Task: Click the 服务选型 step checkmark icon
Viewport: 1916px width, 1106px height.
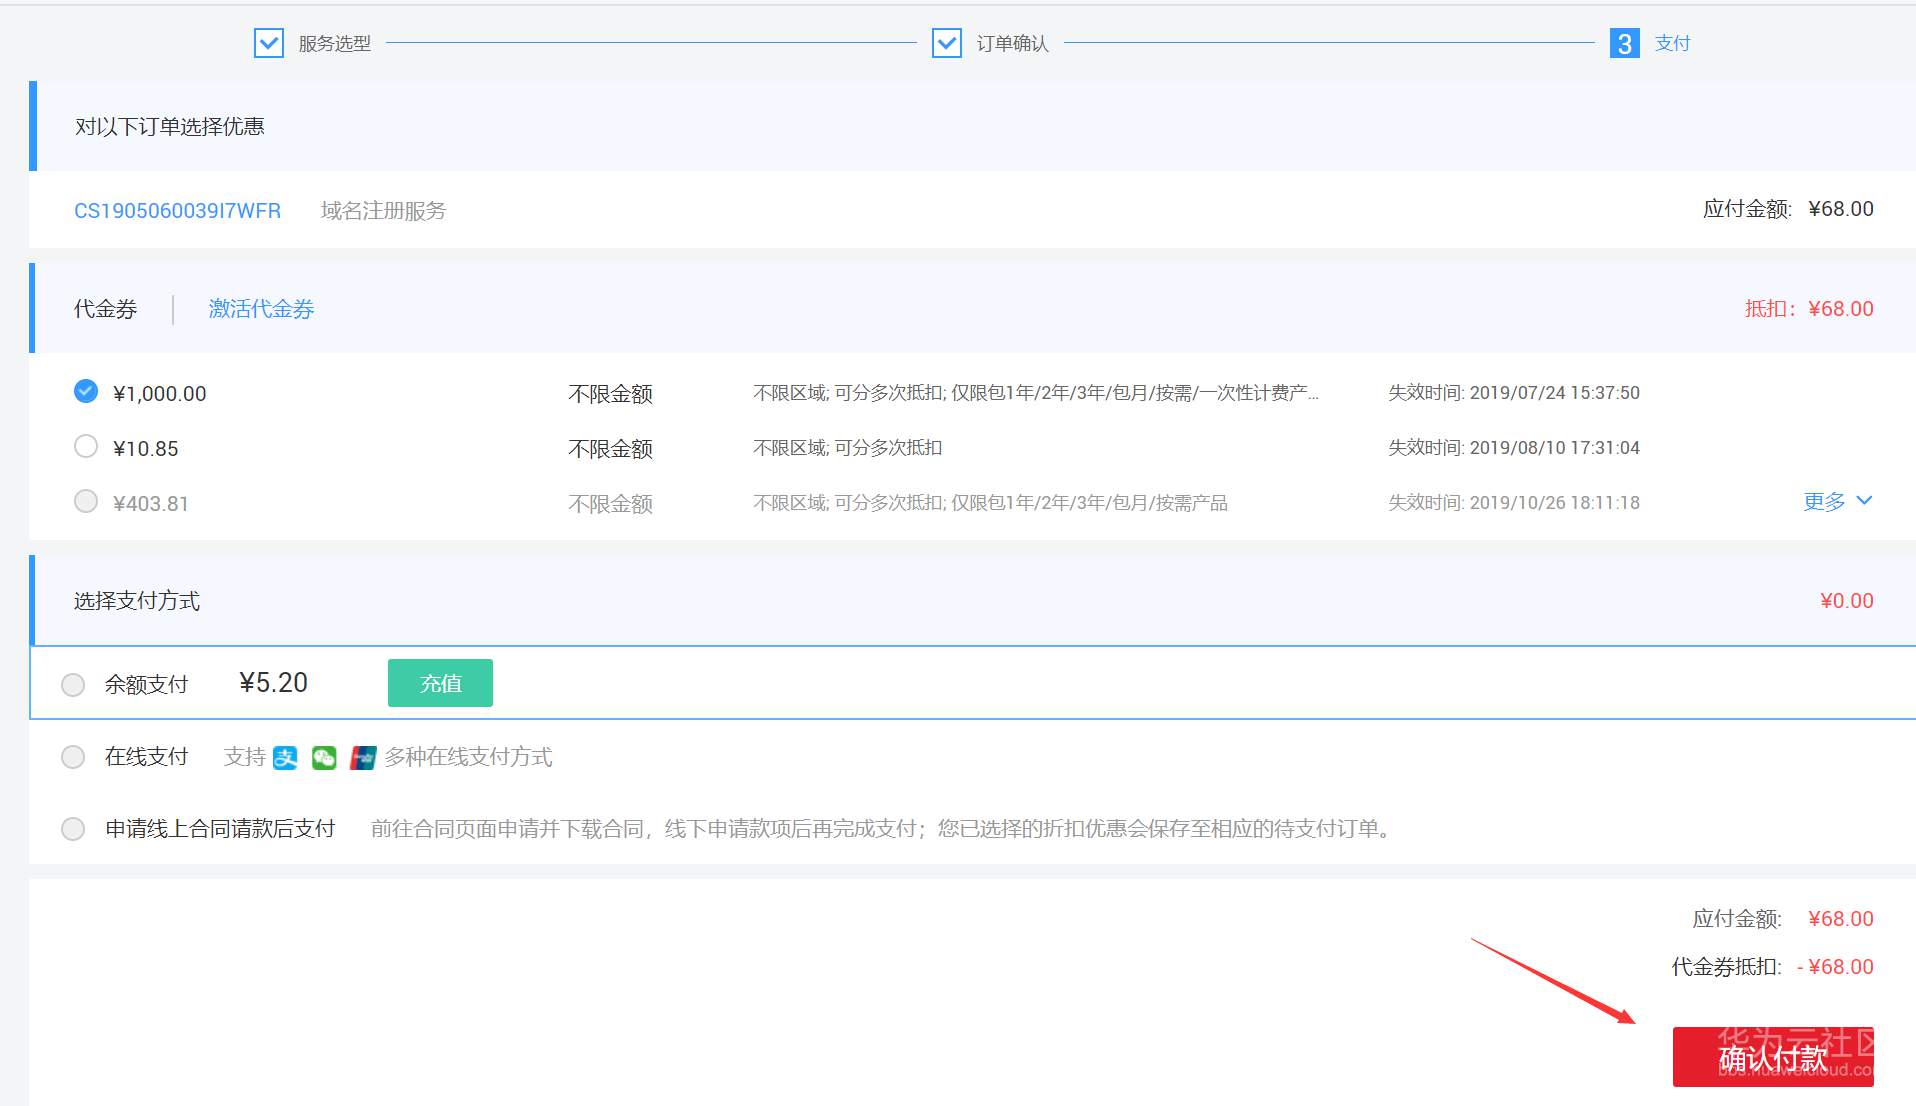Action: pyautogui.click(x=269, y=43)
